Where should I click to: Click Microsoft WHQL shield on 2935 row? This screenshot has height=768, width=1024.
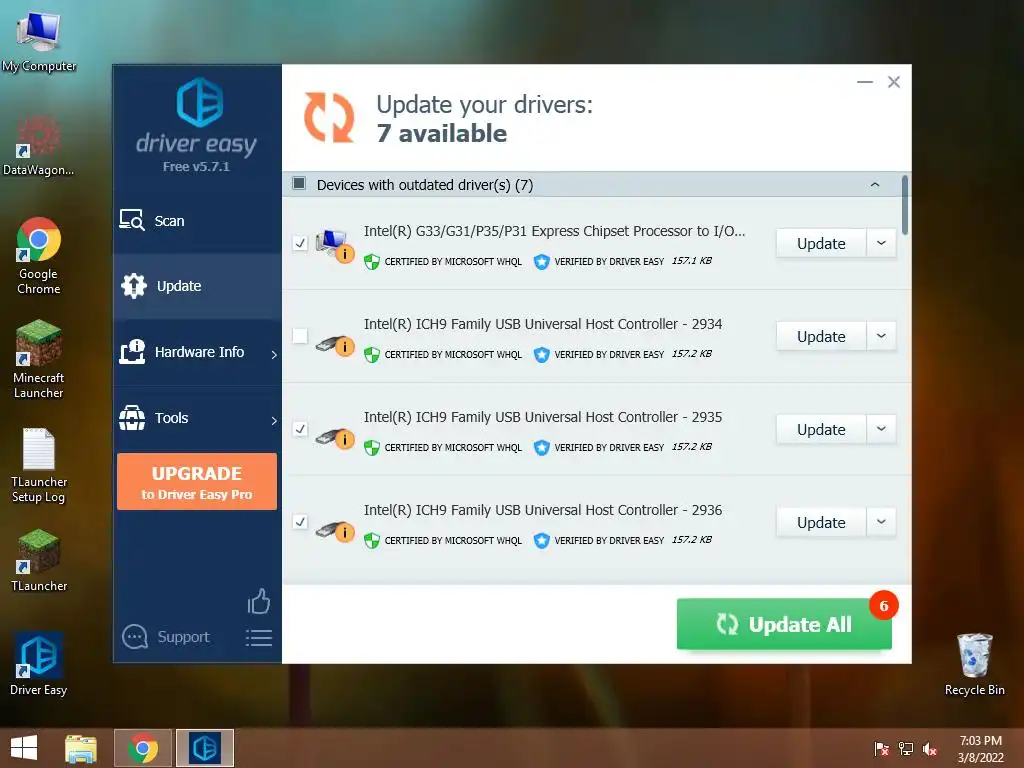[372, 448]
